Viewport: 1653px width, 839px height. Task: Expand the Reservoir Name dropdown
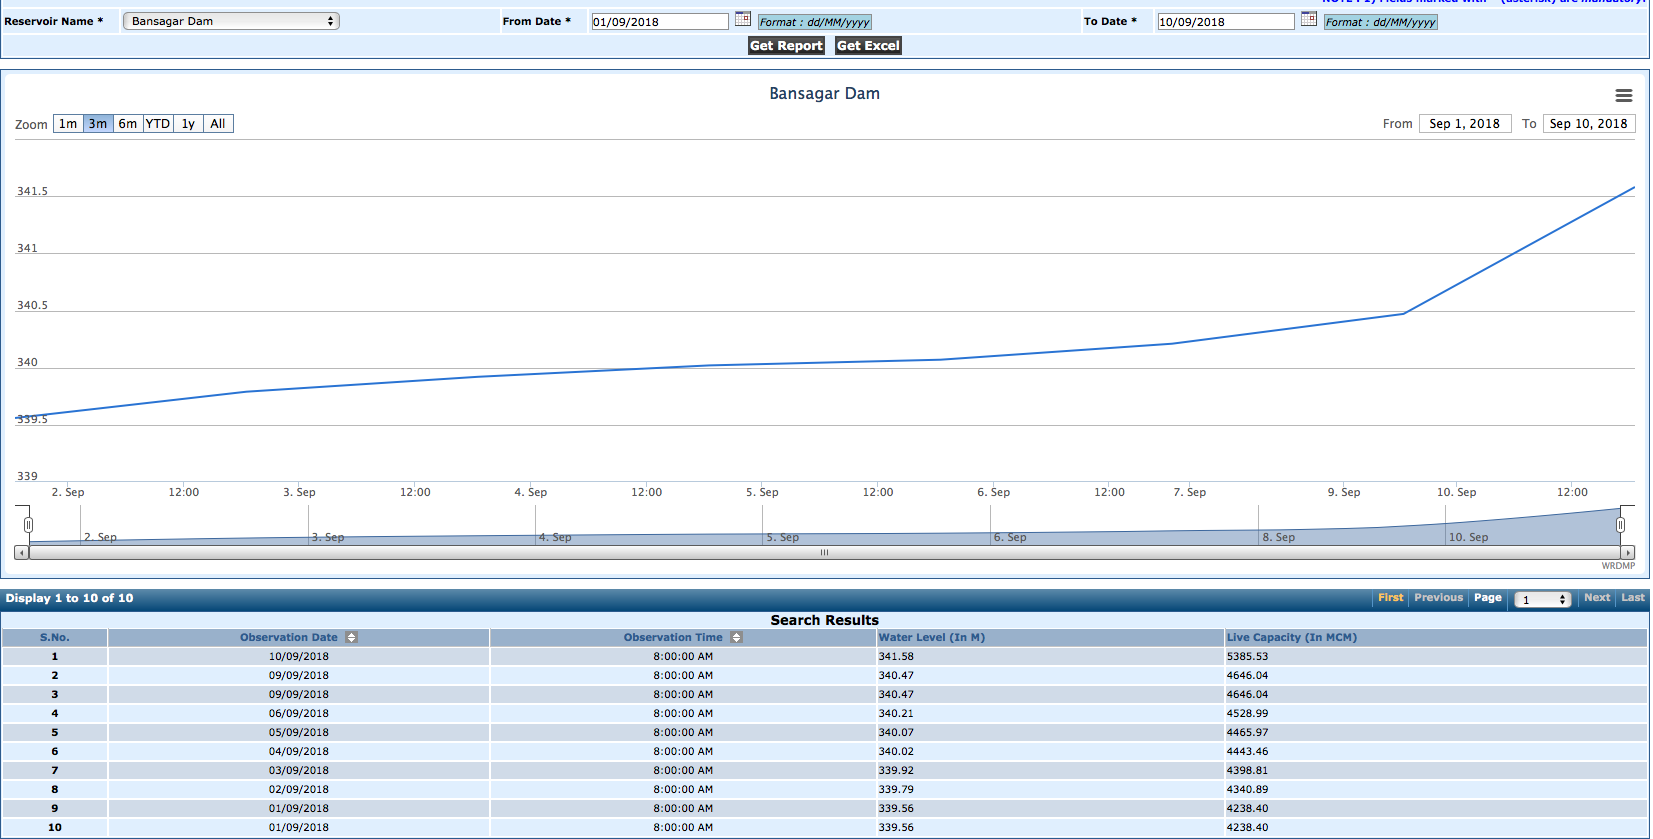click(231, 21)
